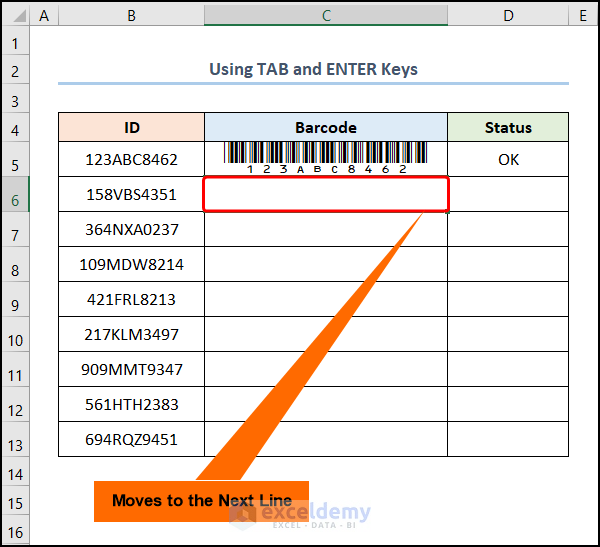The height and width of the screenshot is (547, 600).
Task: Click the empty Status cell beside 694RQZ9451
Action: pyautogui.click(x=508, y=439)
